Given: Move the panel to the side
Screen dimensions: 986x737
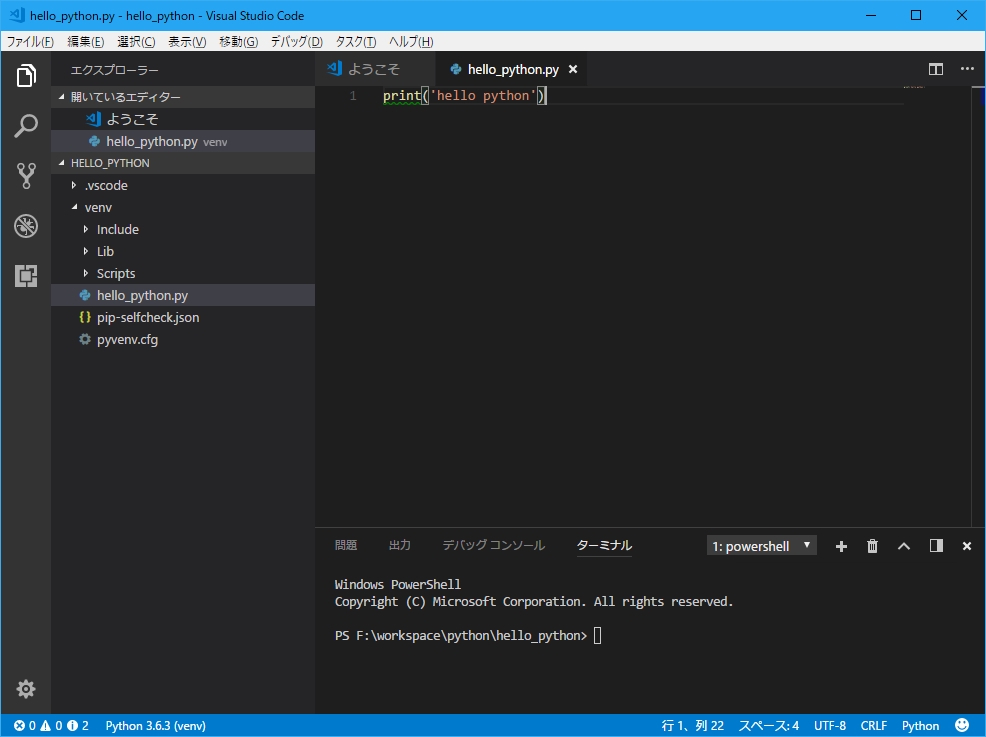Looking at the screenshot, I should 936,546.
